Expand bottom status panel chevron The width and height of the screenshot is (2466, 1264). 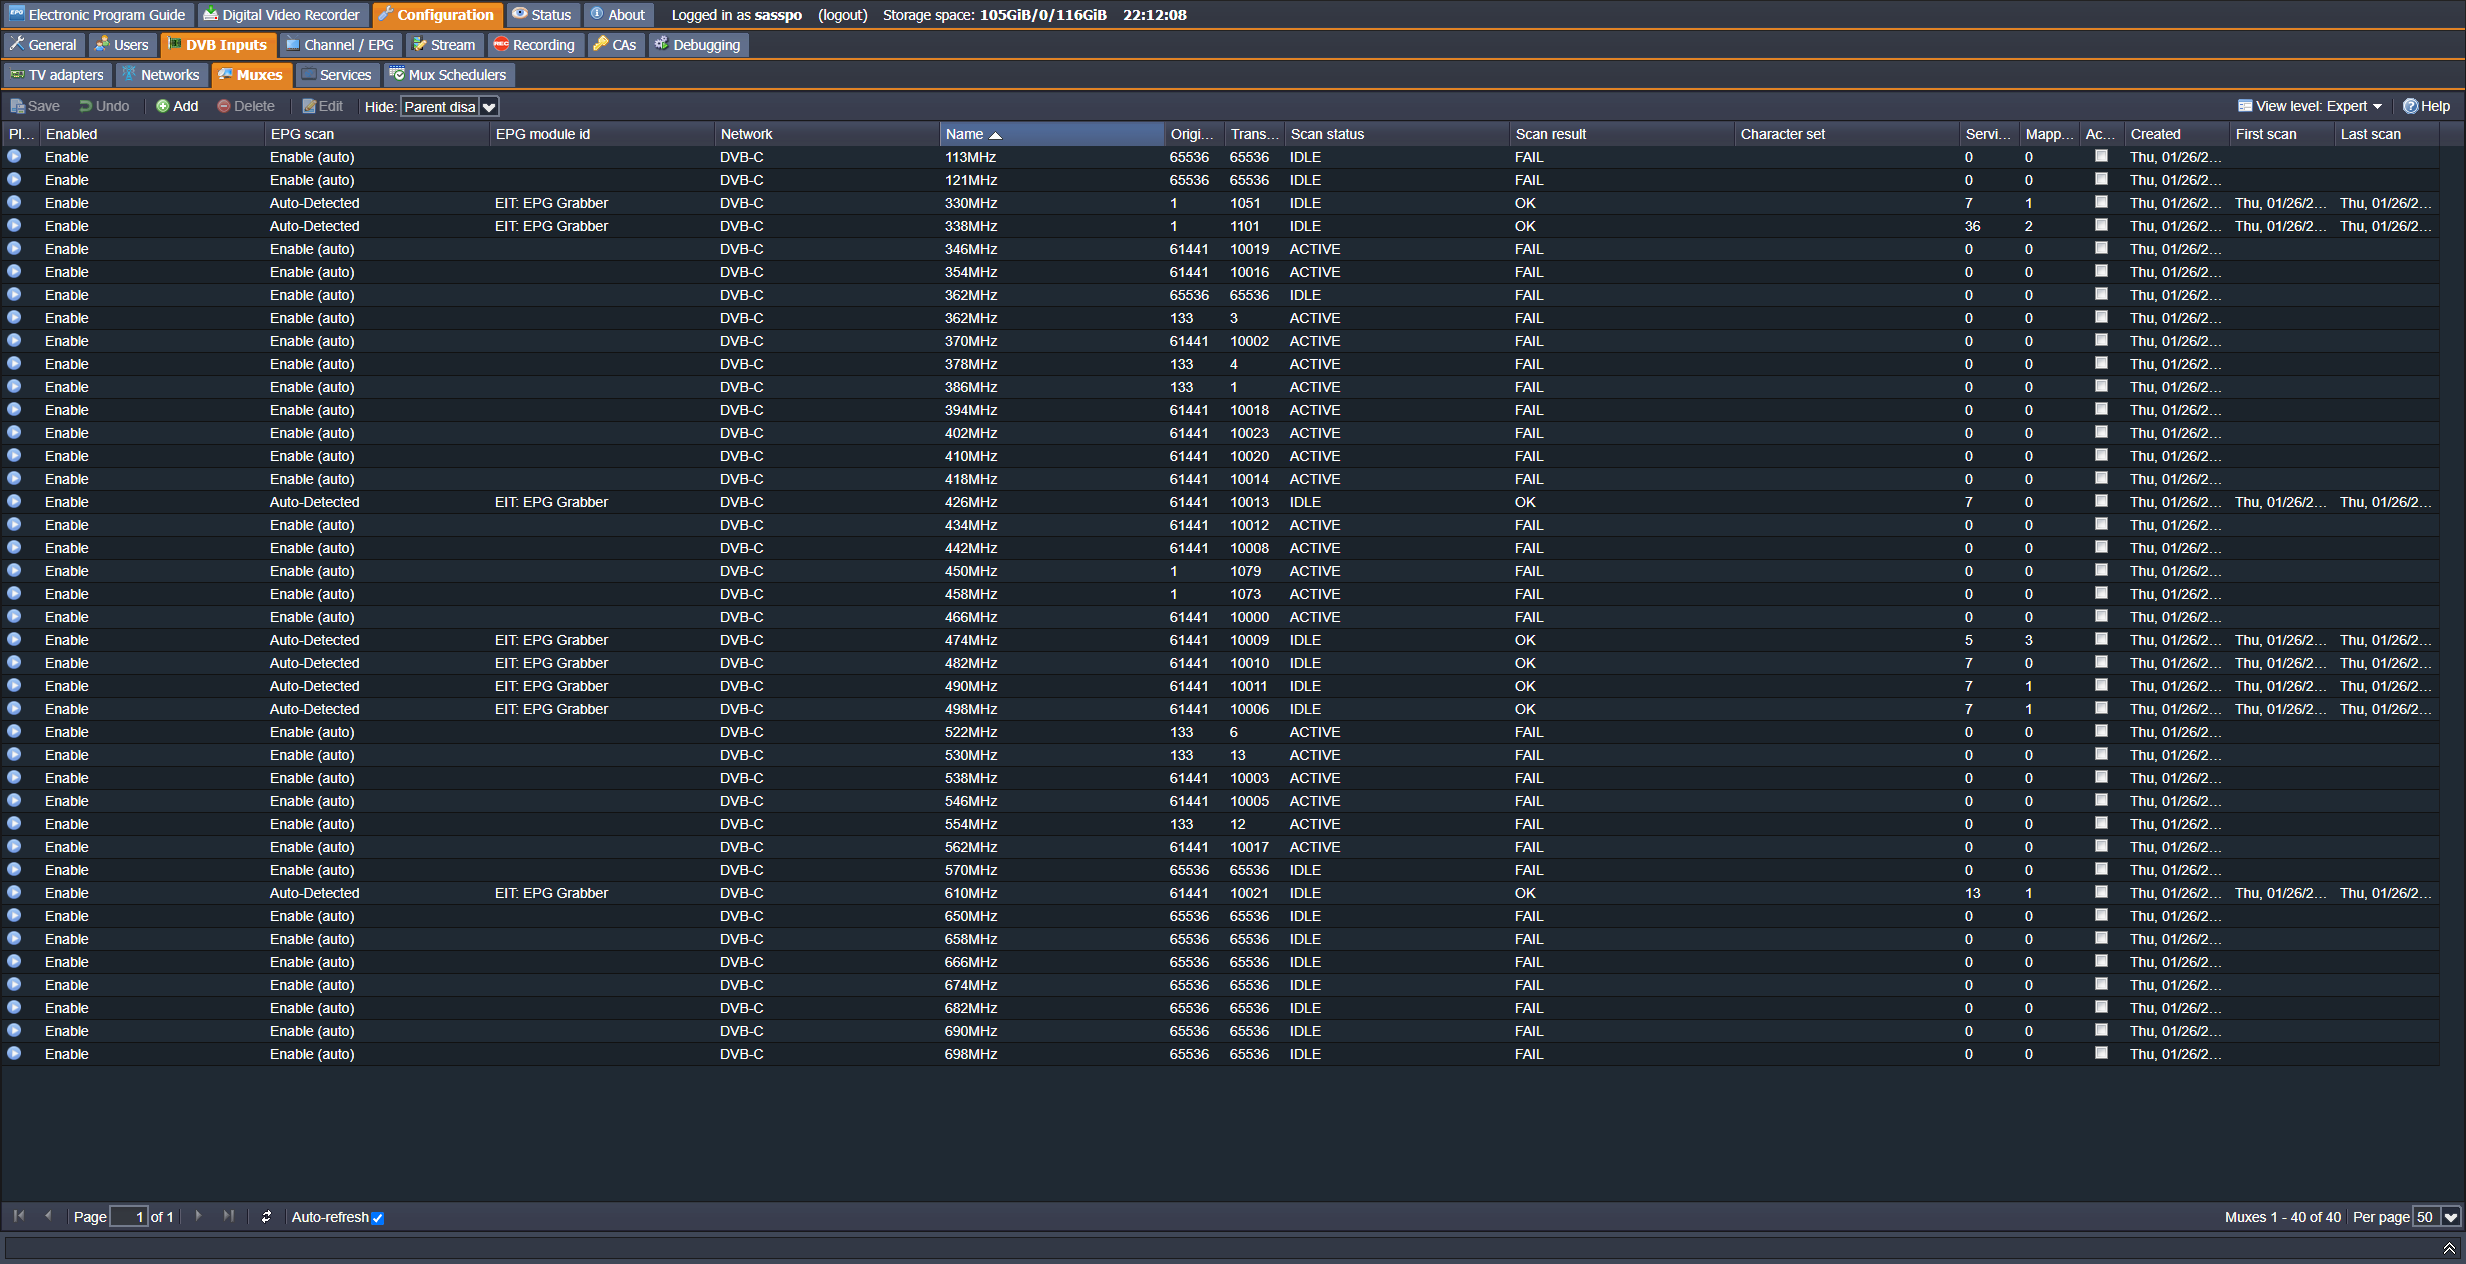(2449, 1248)
